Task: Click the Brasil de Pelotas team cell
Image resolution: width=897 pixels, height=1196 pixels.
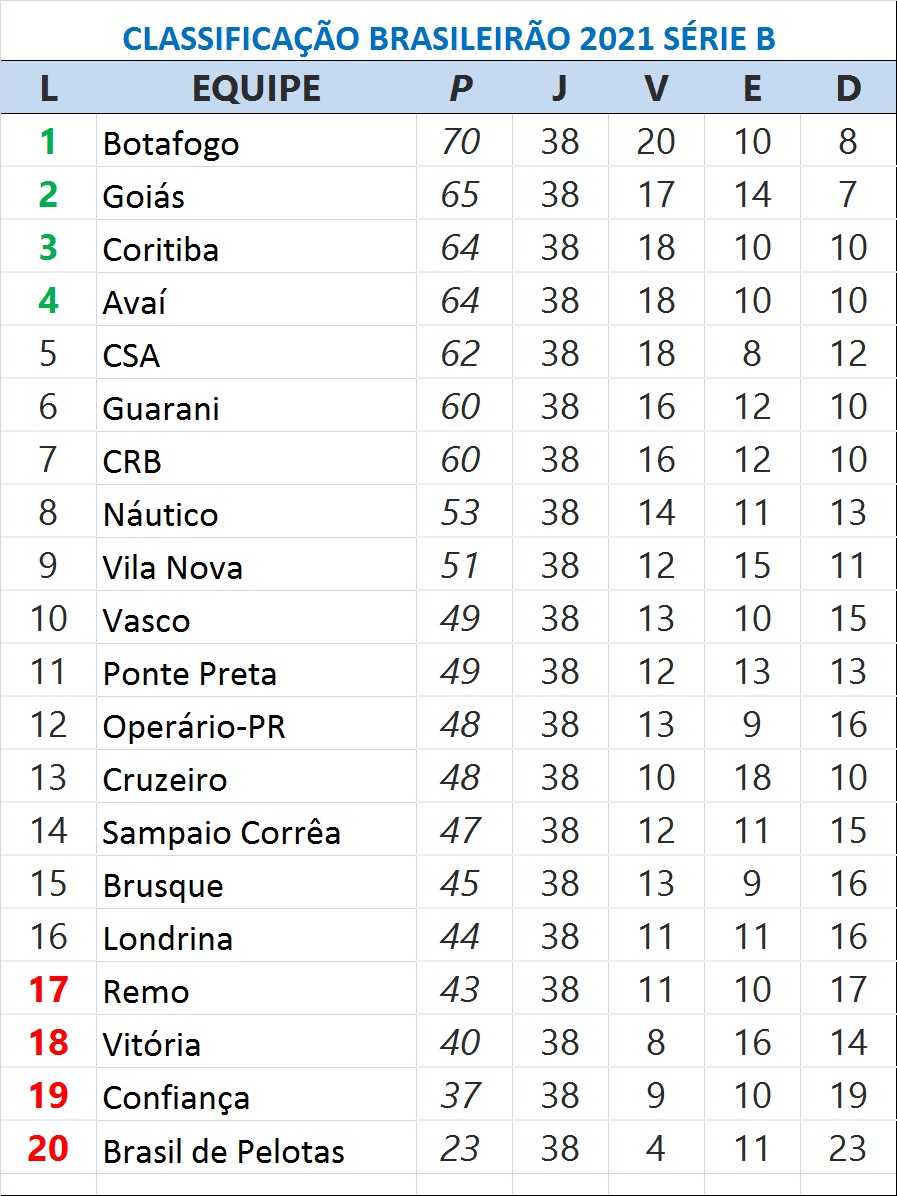Action: pyautogui.click(x=223, y=1151)
